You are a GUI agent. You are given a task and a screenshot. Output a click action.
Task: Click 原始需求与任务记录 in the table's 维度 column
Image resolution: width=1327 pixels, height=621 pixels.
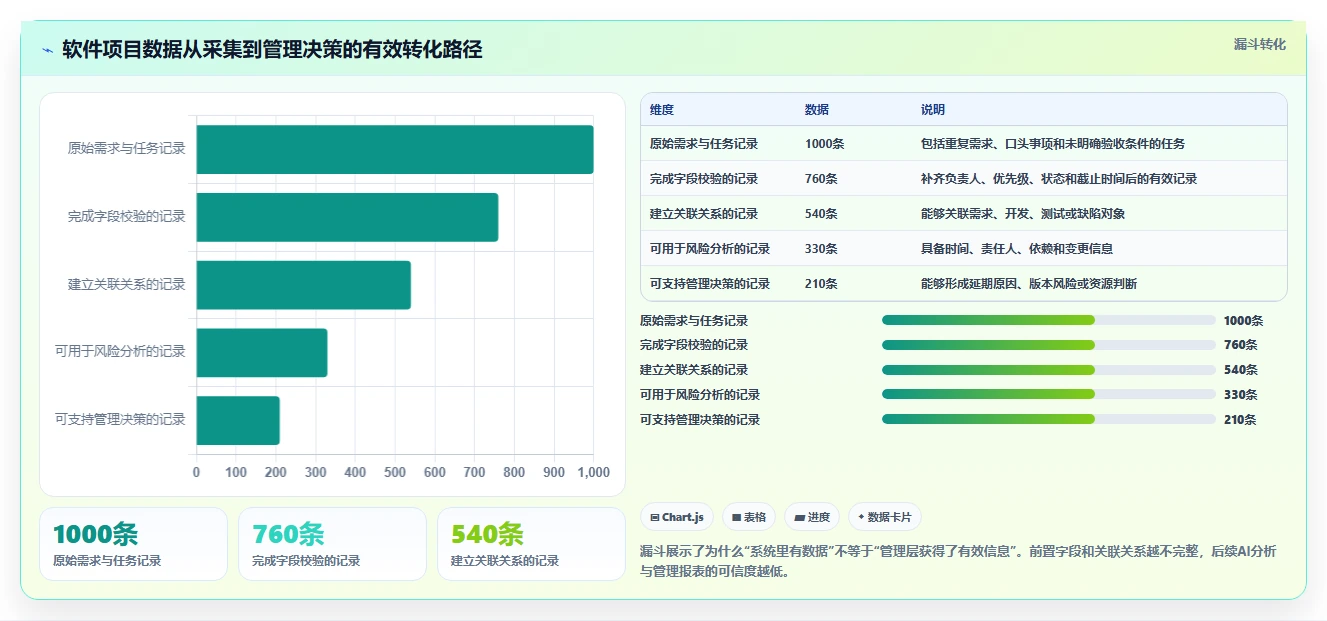[704, 144]
